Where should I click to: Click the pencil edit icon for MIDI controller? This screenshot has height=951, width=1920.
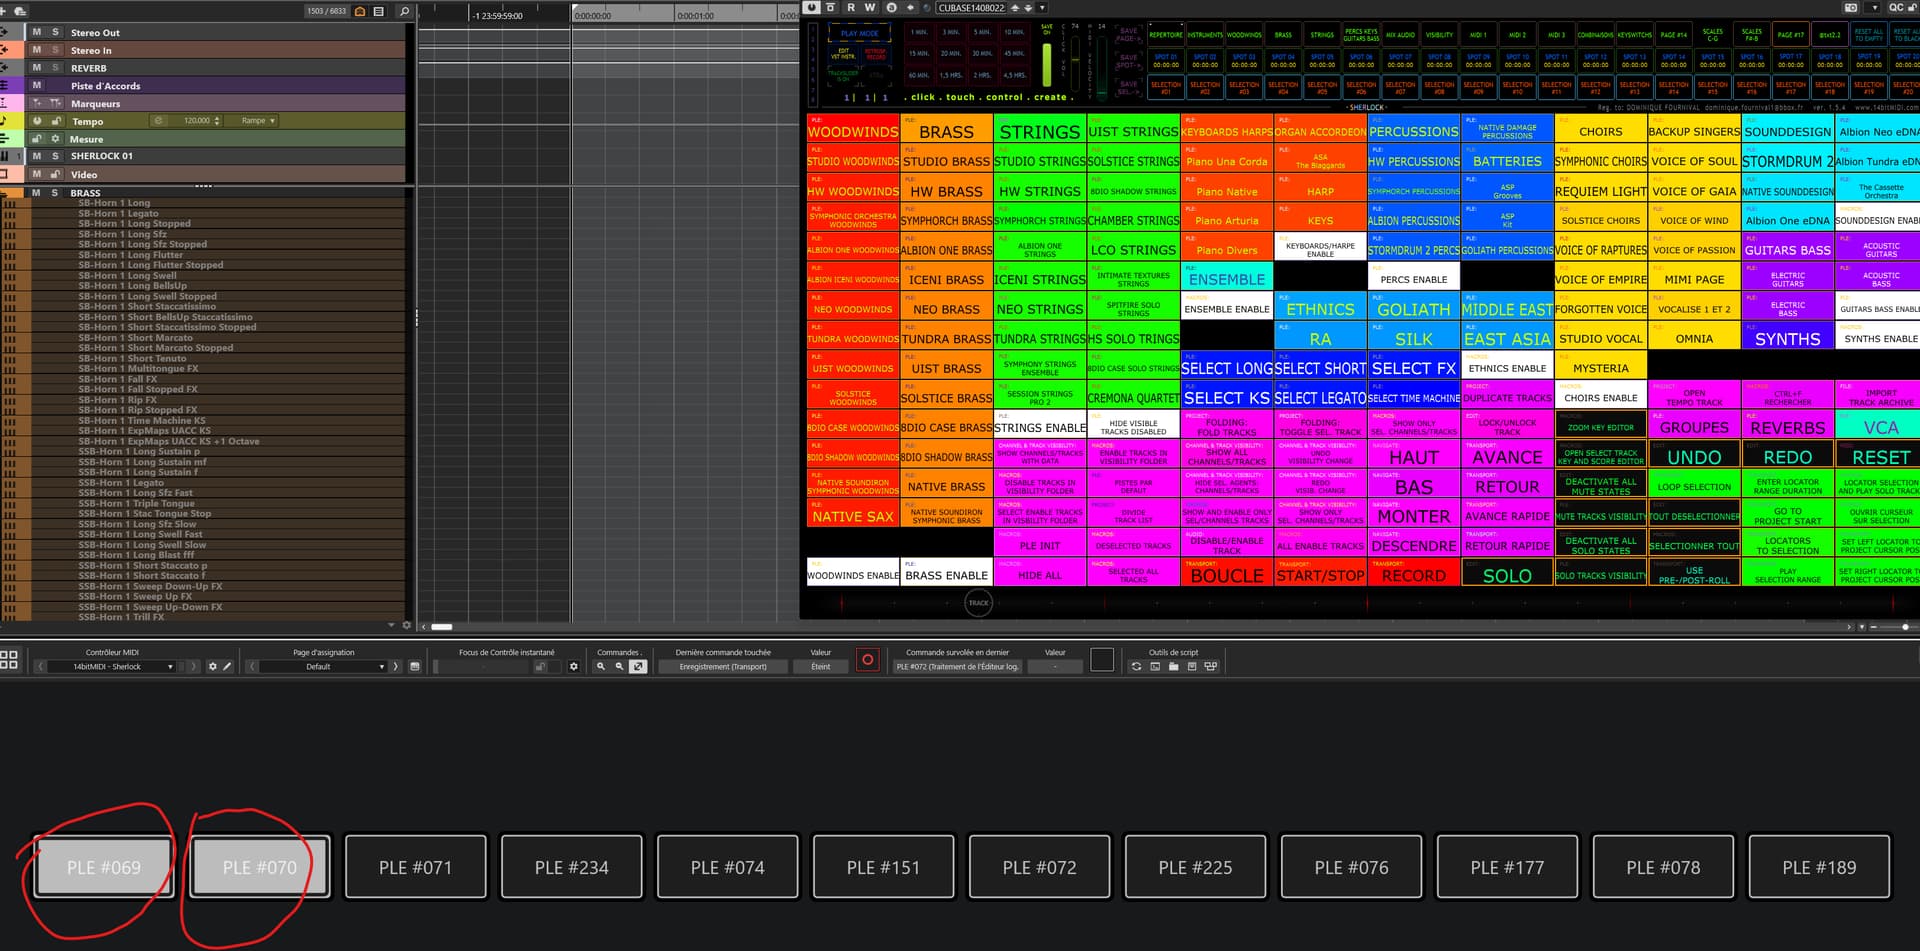click(227, 667)
